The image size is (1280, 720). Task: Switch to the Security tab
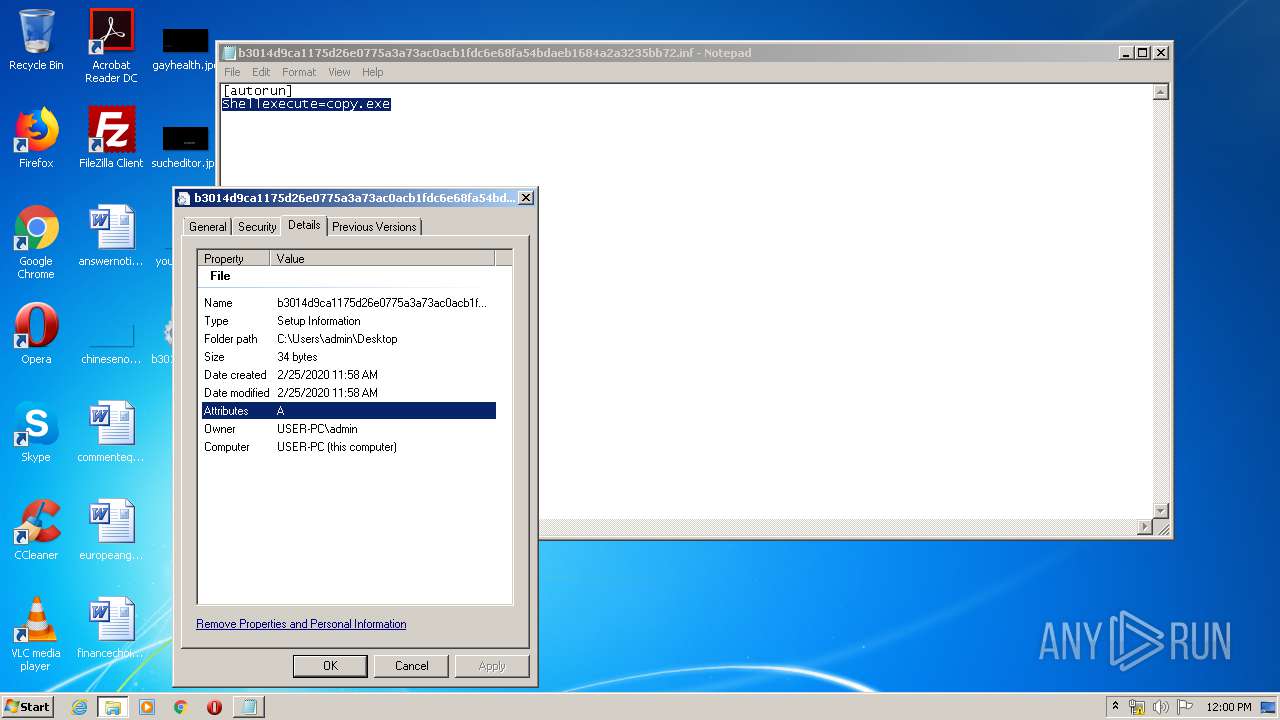(257, 227)
